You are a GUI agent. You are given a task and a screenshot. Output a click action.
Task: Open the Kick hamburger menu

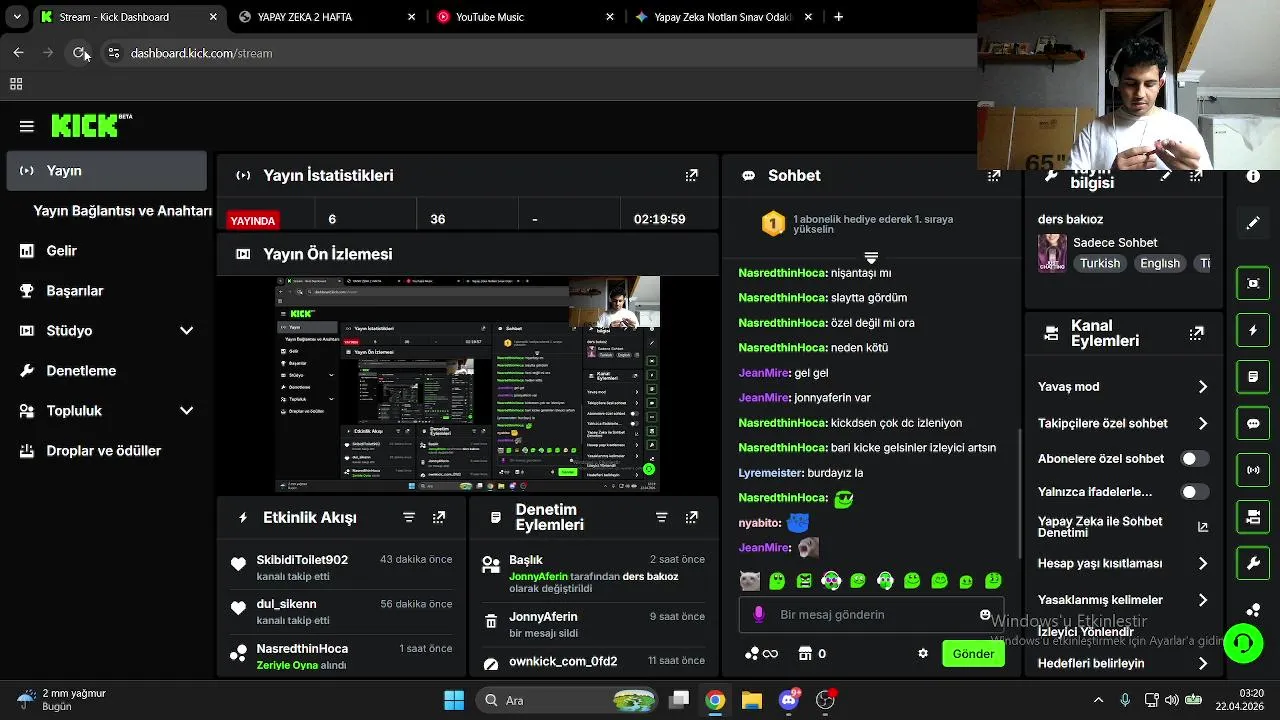click(x=27, y=126)
